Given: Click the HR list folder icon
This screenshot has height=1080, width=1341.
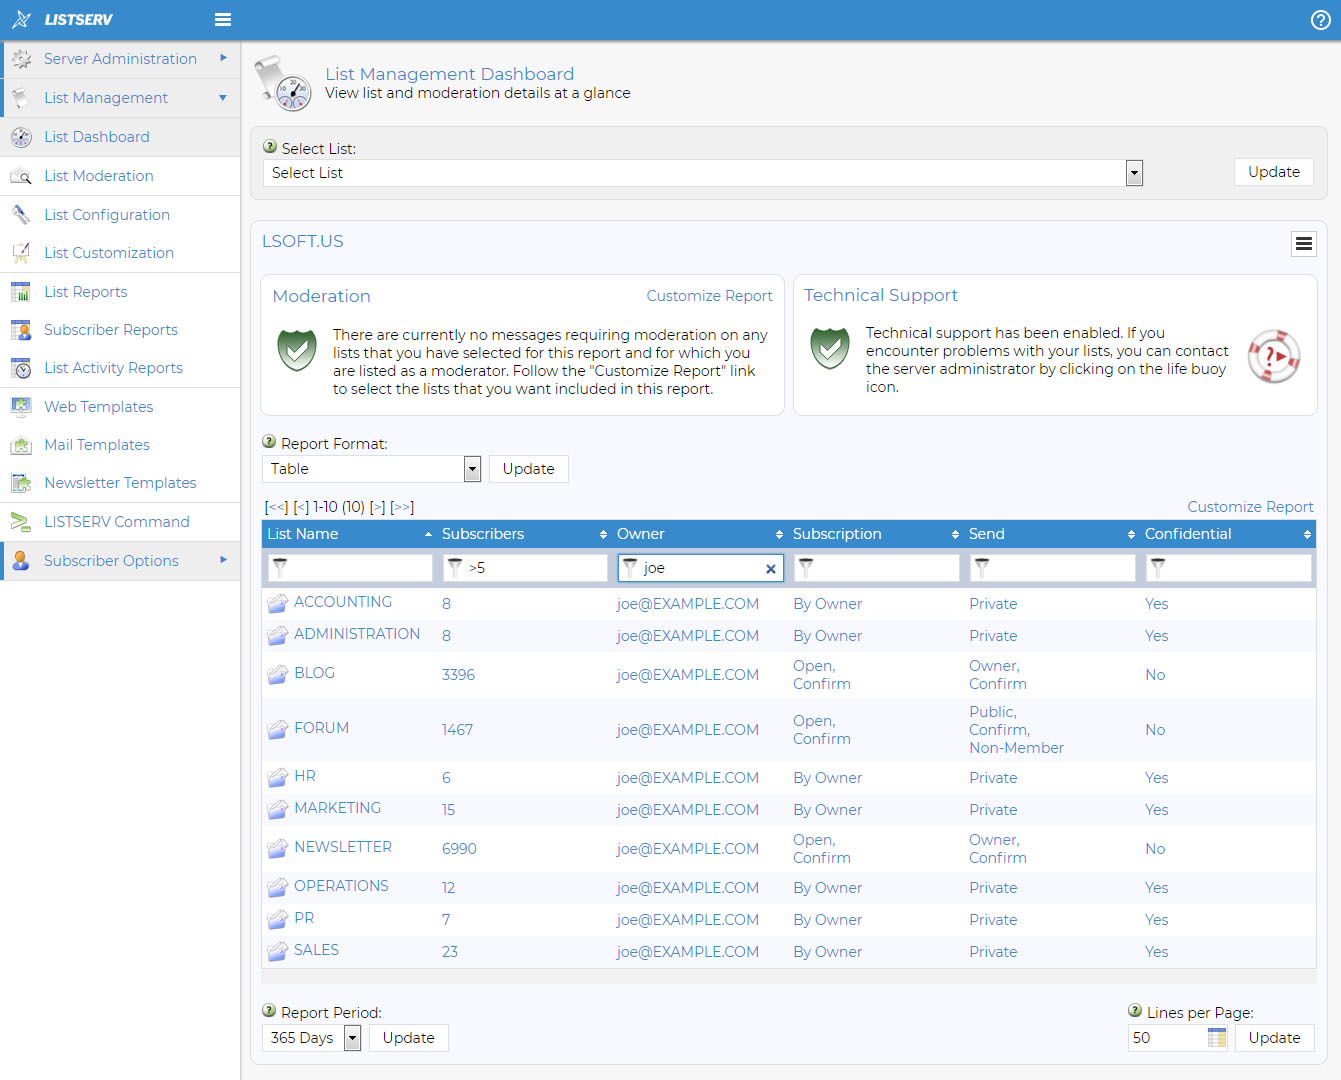Looking at the screenshot, I should (277, 778).
